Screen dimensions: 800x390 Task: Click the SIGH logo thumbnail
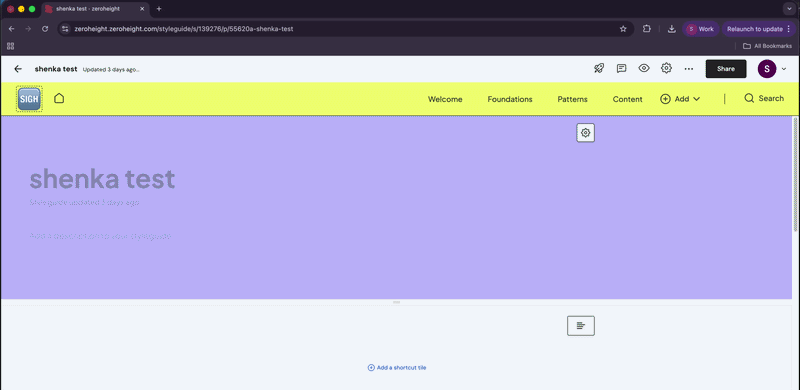point(29,99)
